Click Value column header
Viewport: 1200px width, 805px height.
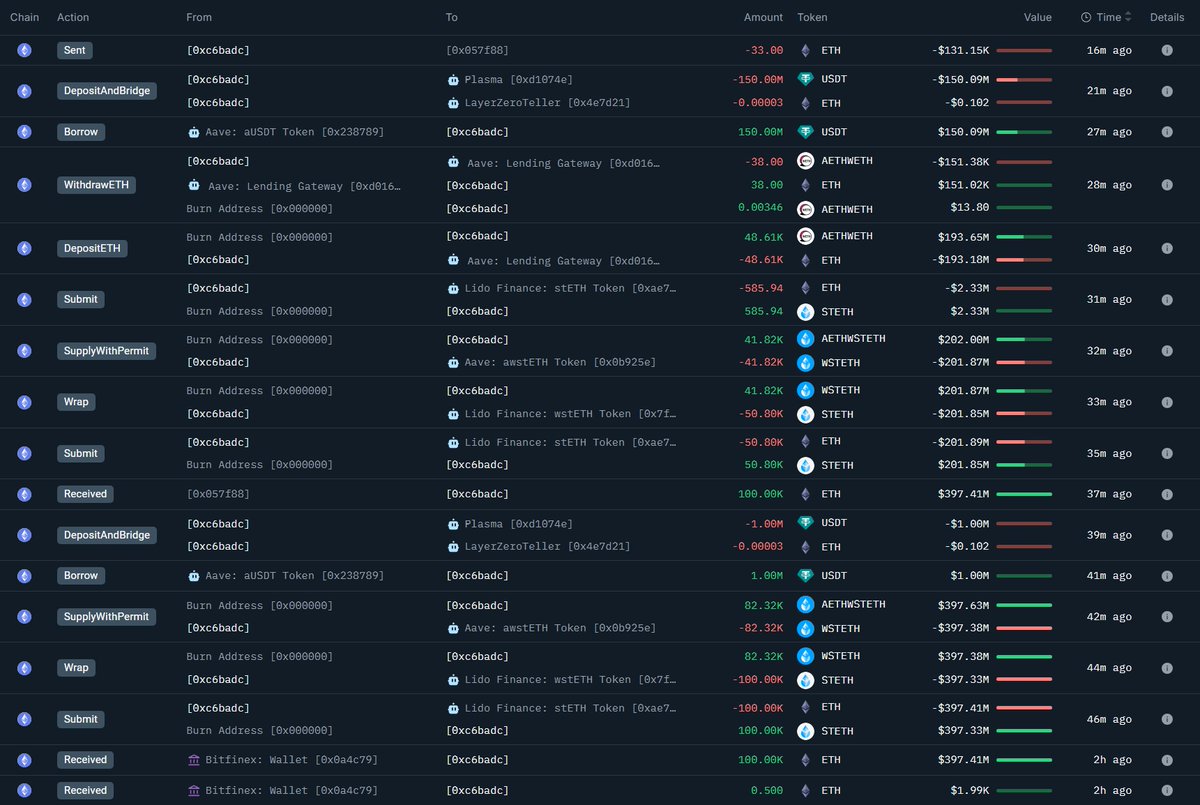coord(1037,17)
